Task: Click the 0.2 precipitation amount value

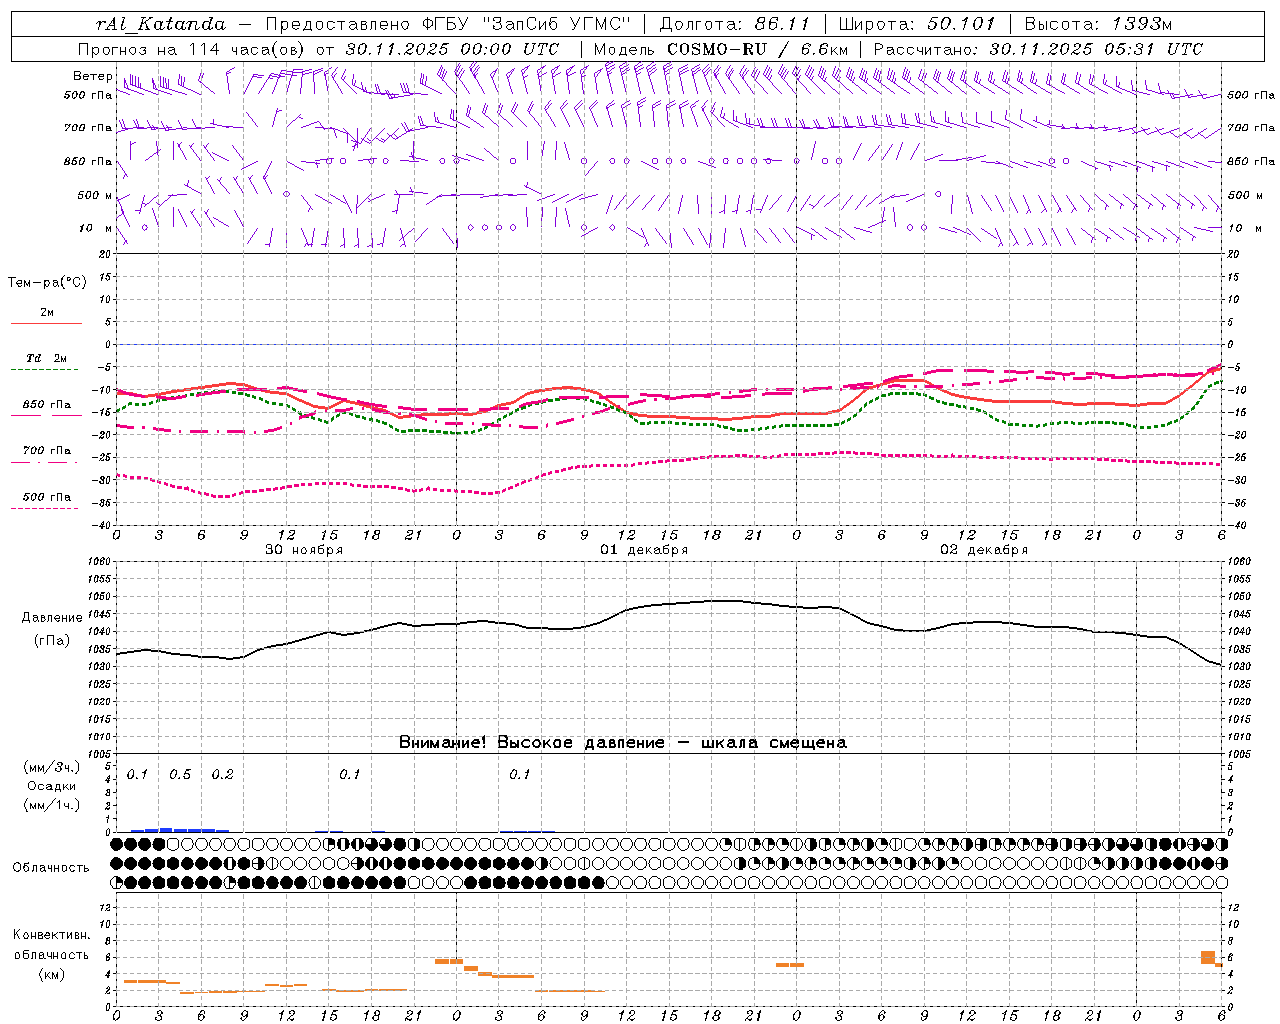Action: tap(222, 775)
